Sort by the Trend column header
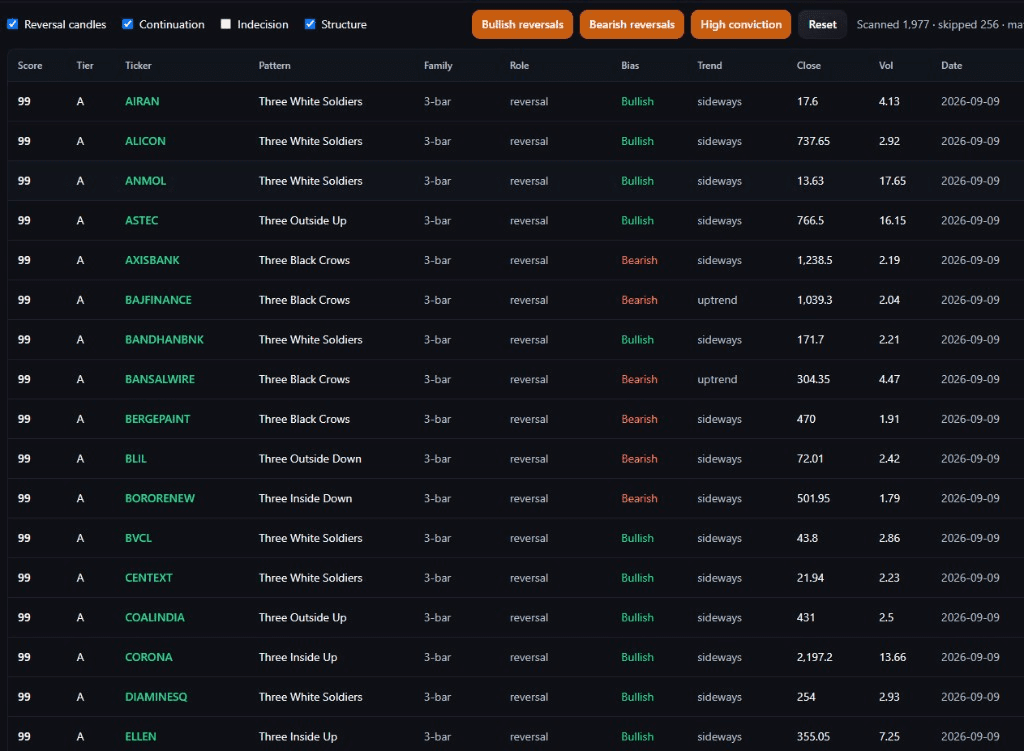Viewport: 1024px width, 751px height. [x=710, y=65]
